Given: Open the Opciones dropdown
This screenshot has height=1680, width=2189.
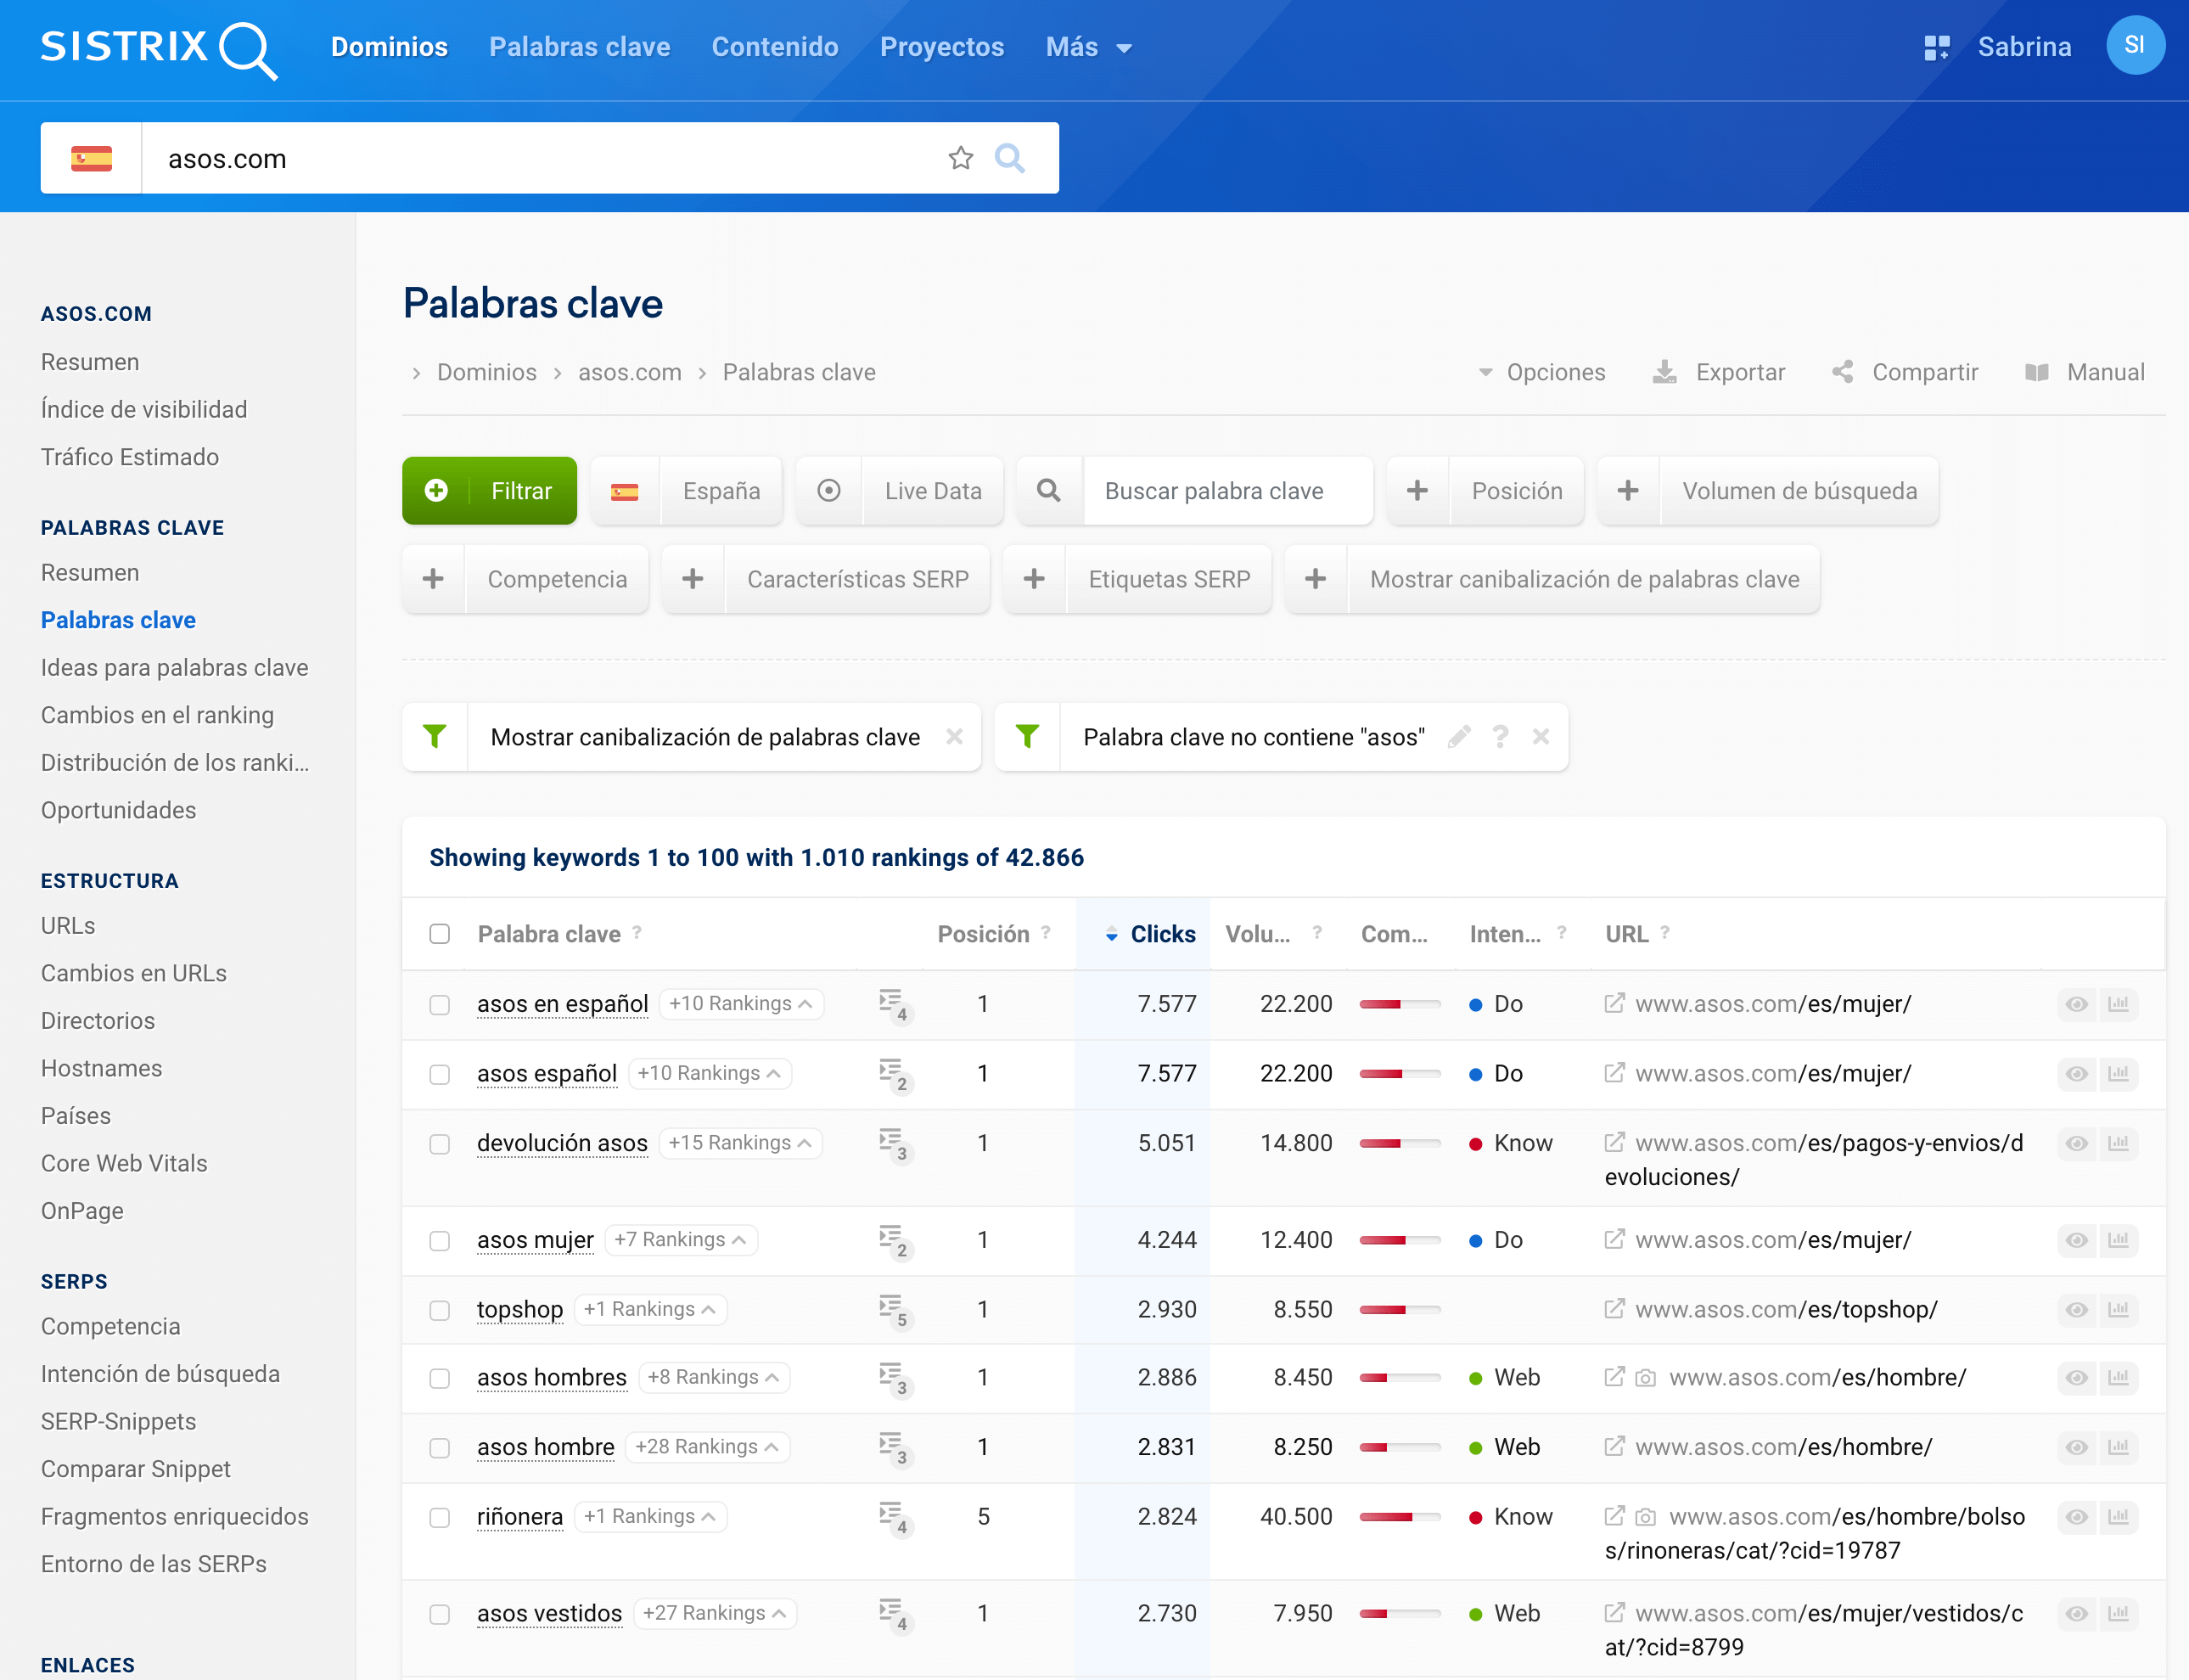Looking at the screenshot, I should (x=1542, y=372).
